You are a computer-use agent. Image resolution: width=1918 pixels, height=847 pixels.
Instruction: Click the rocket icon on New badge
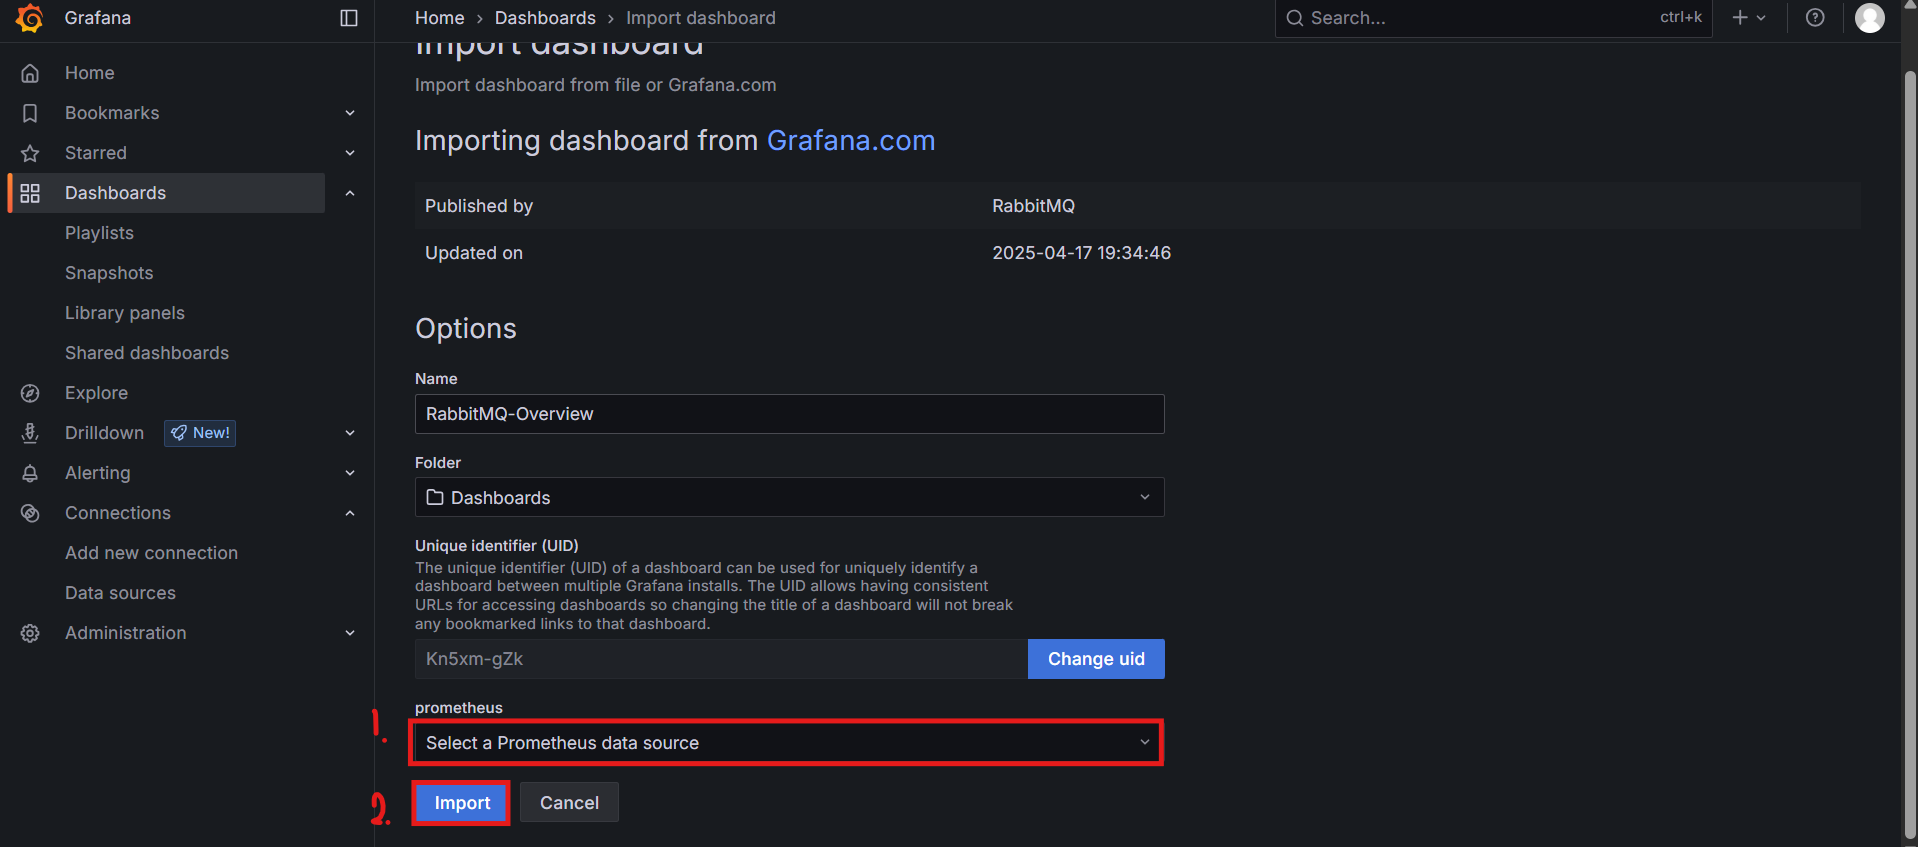pyautogui.click(x=179, y=433)
